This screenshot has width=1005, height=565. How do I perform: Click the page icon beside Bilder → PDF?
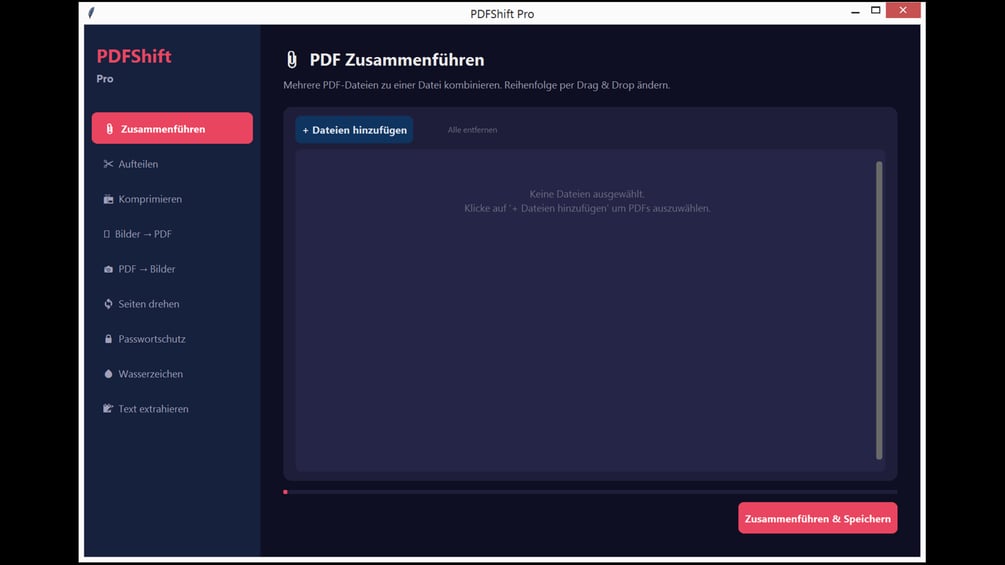coord(106,234)
